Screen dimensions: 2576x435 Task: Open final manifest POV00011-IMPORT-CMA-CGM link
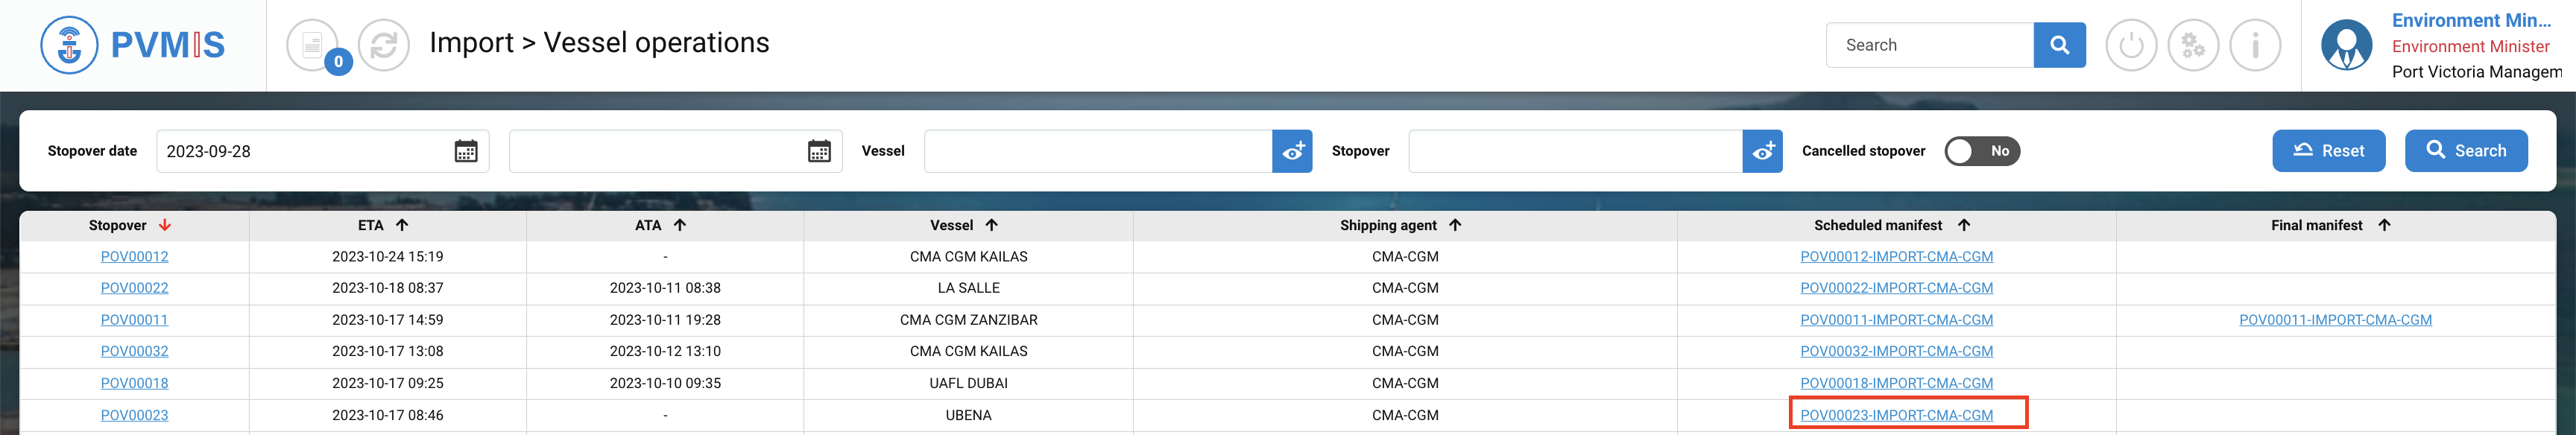coord(2335,320)
